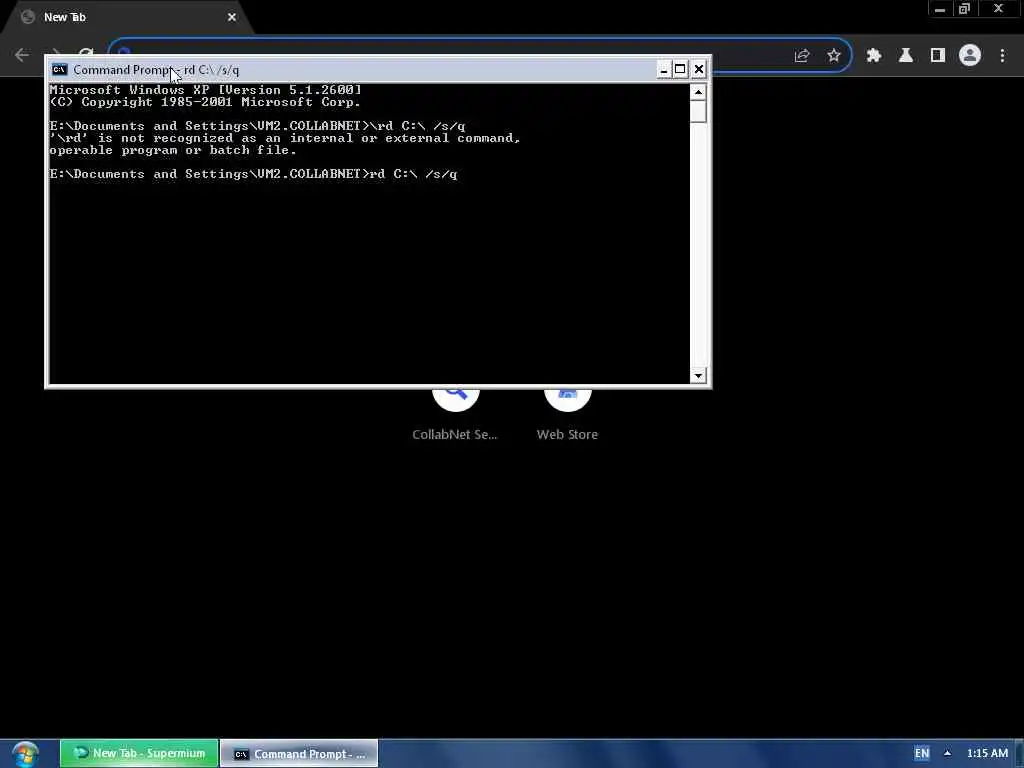Go back using the browser back arrow
The width and height of the screenshot is (1024, 768).
22,56
